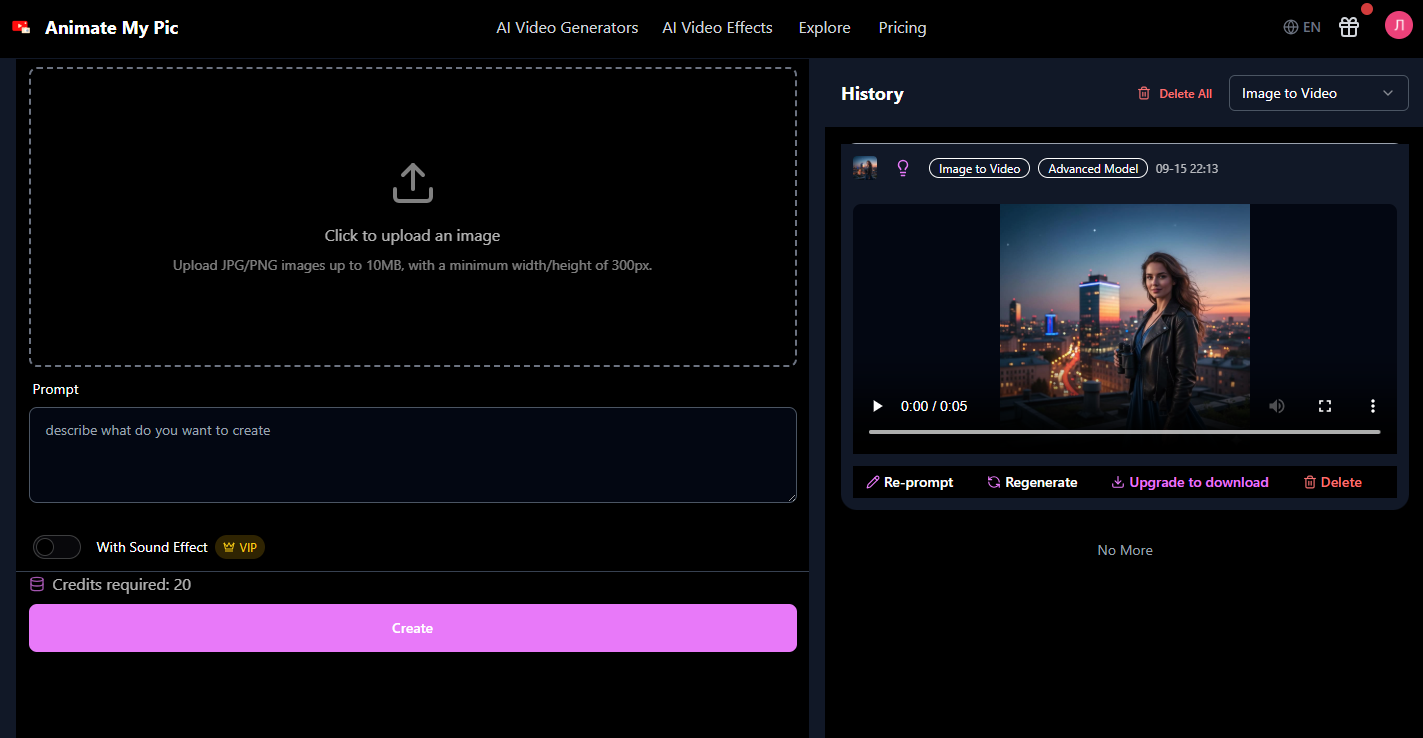Go to the Explore page
The width and height of the screenshot is (1423, 738).
825,28
